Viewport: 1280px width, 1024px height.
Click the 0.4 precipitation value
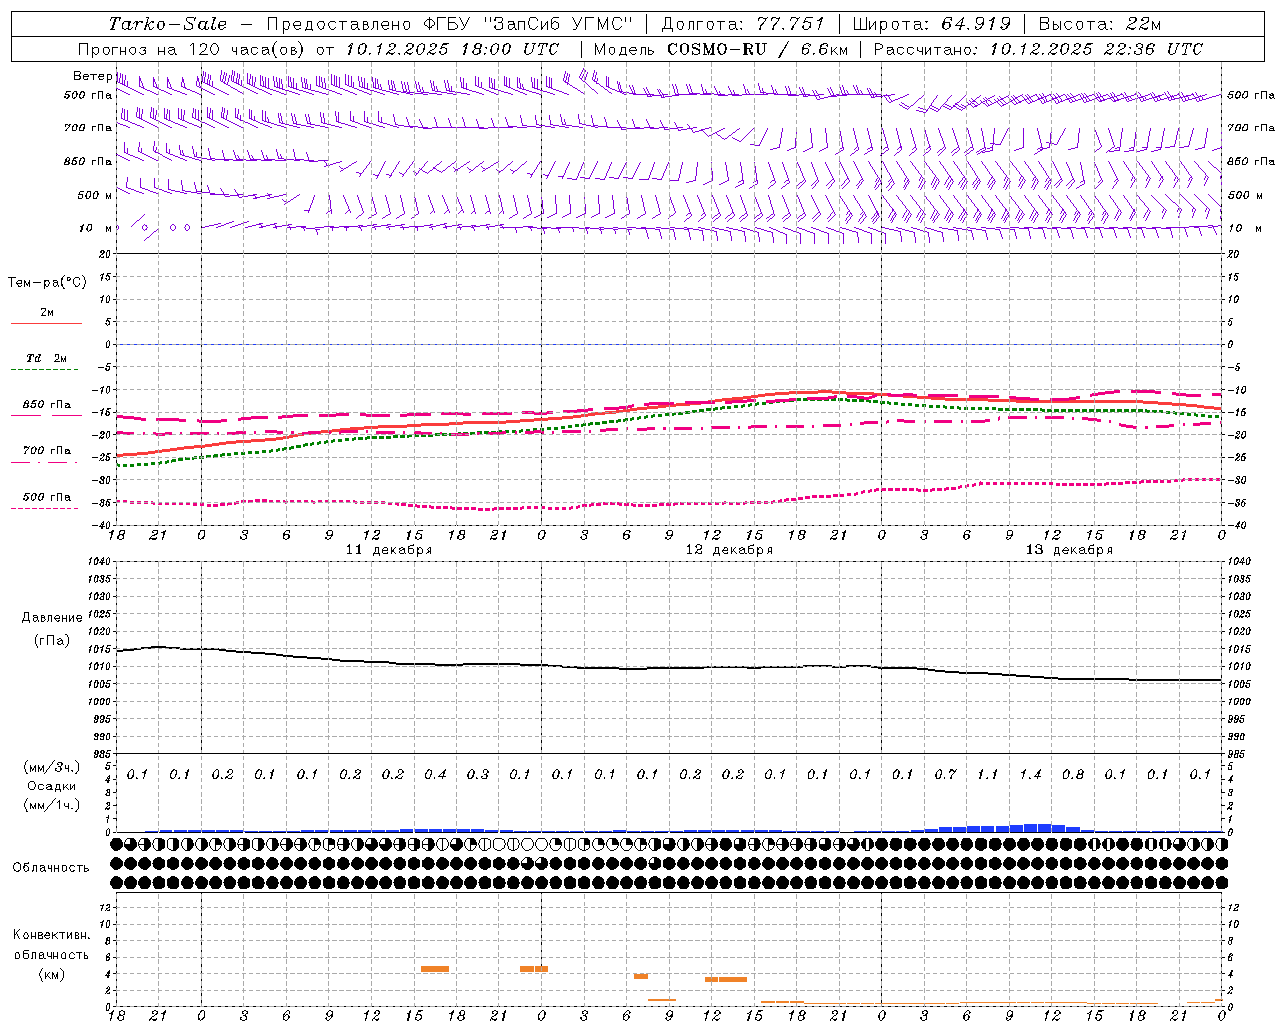click(x=435, y=774)
